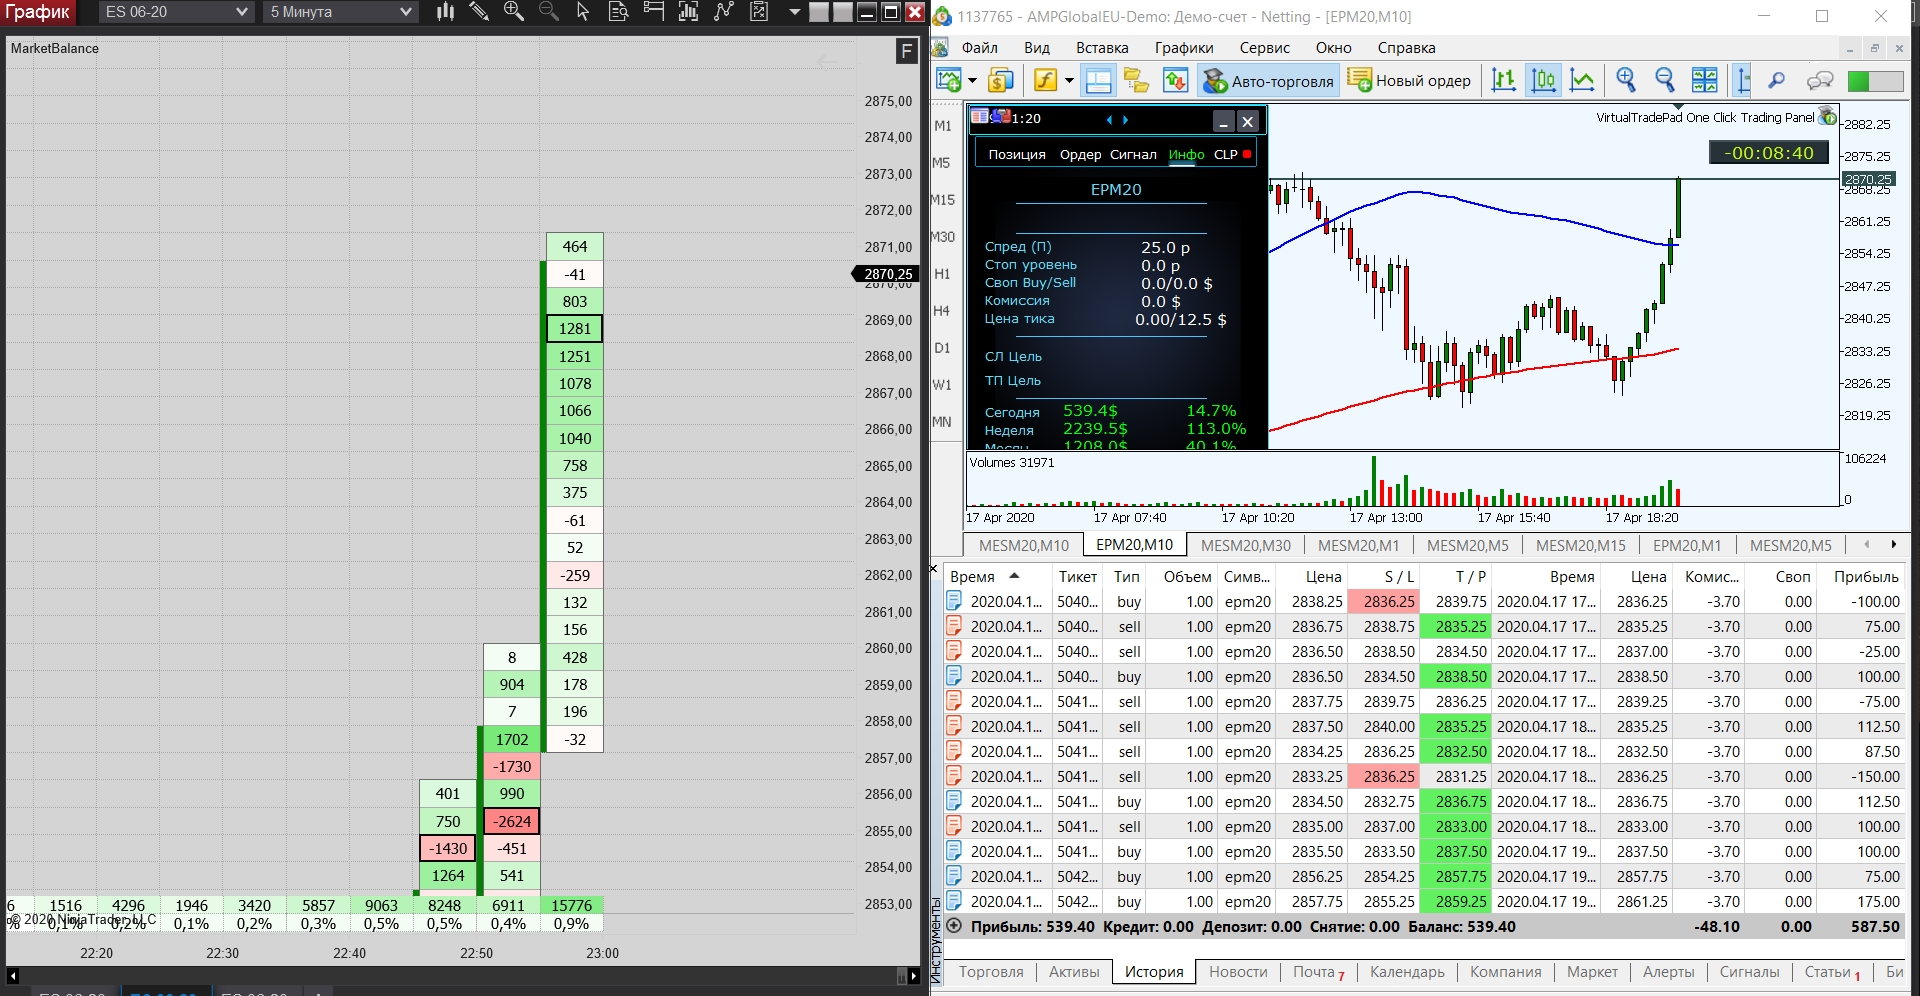The image size is (1920, 996).
Task: Minimize the VirtualTradePad panel
Action: coord(1223,121)
